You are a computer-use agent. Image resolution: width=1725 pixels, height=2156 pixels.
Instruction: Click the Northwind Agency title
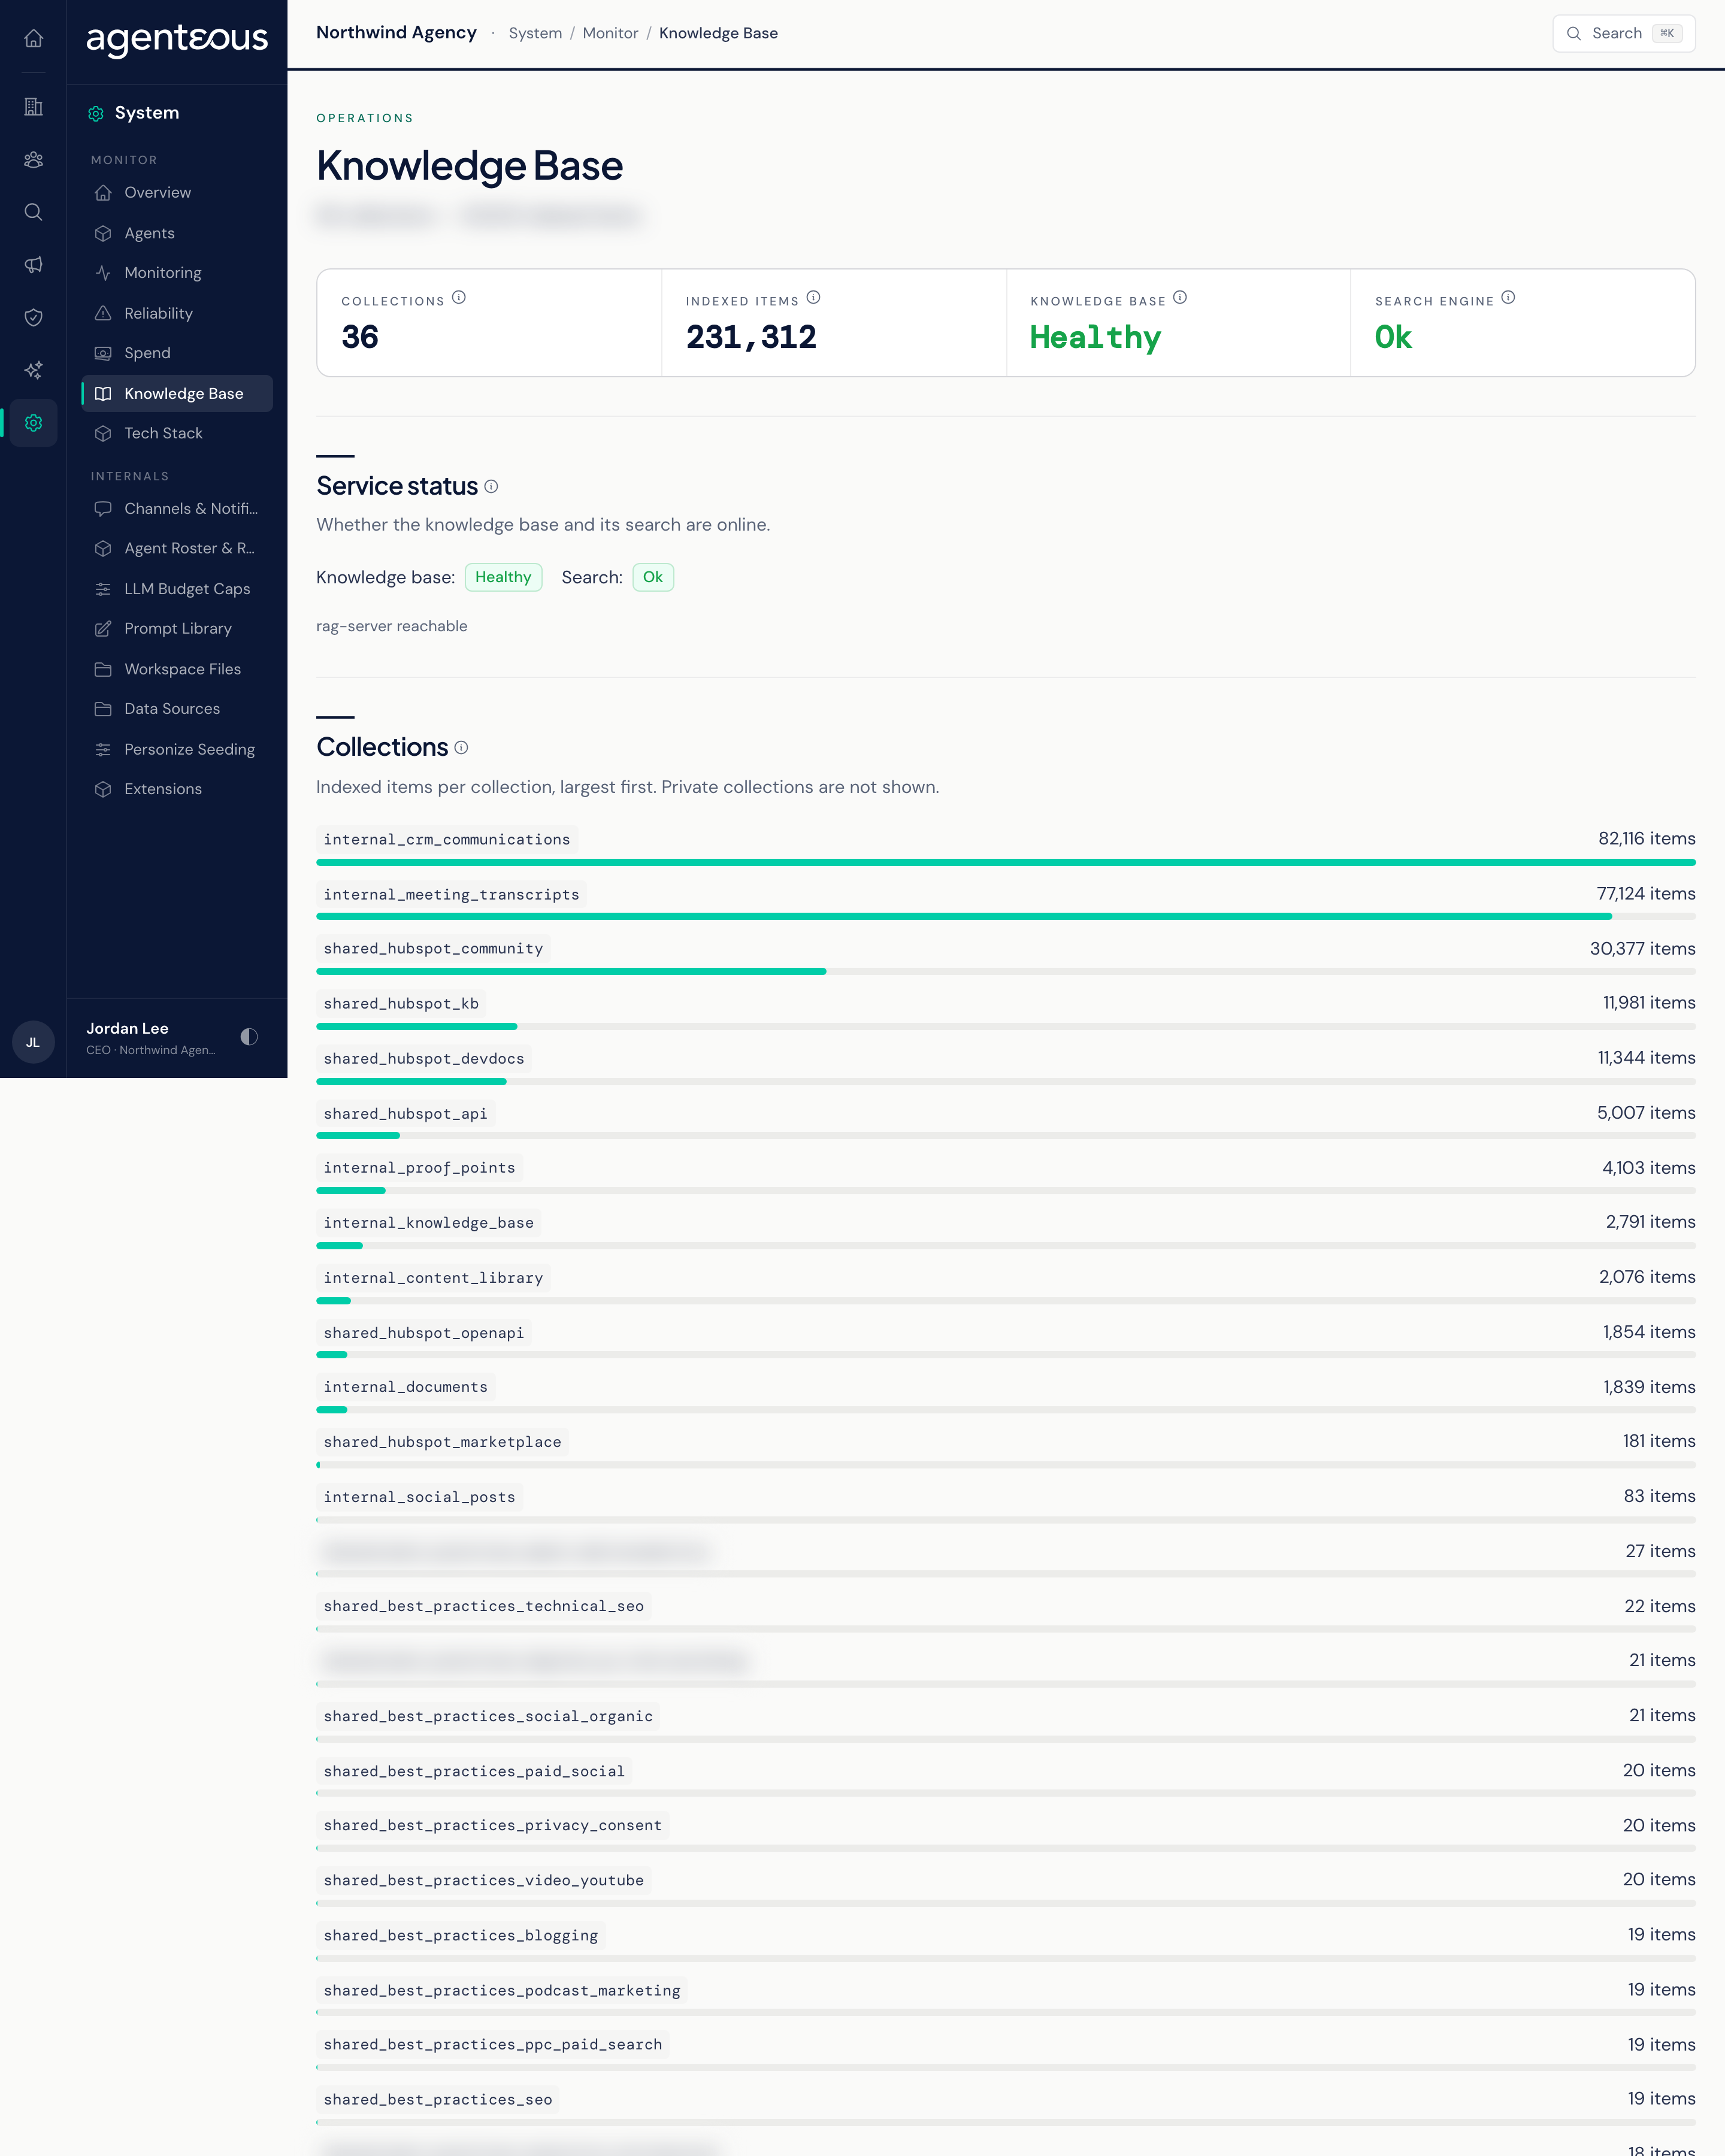[x=396, y=33]
